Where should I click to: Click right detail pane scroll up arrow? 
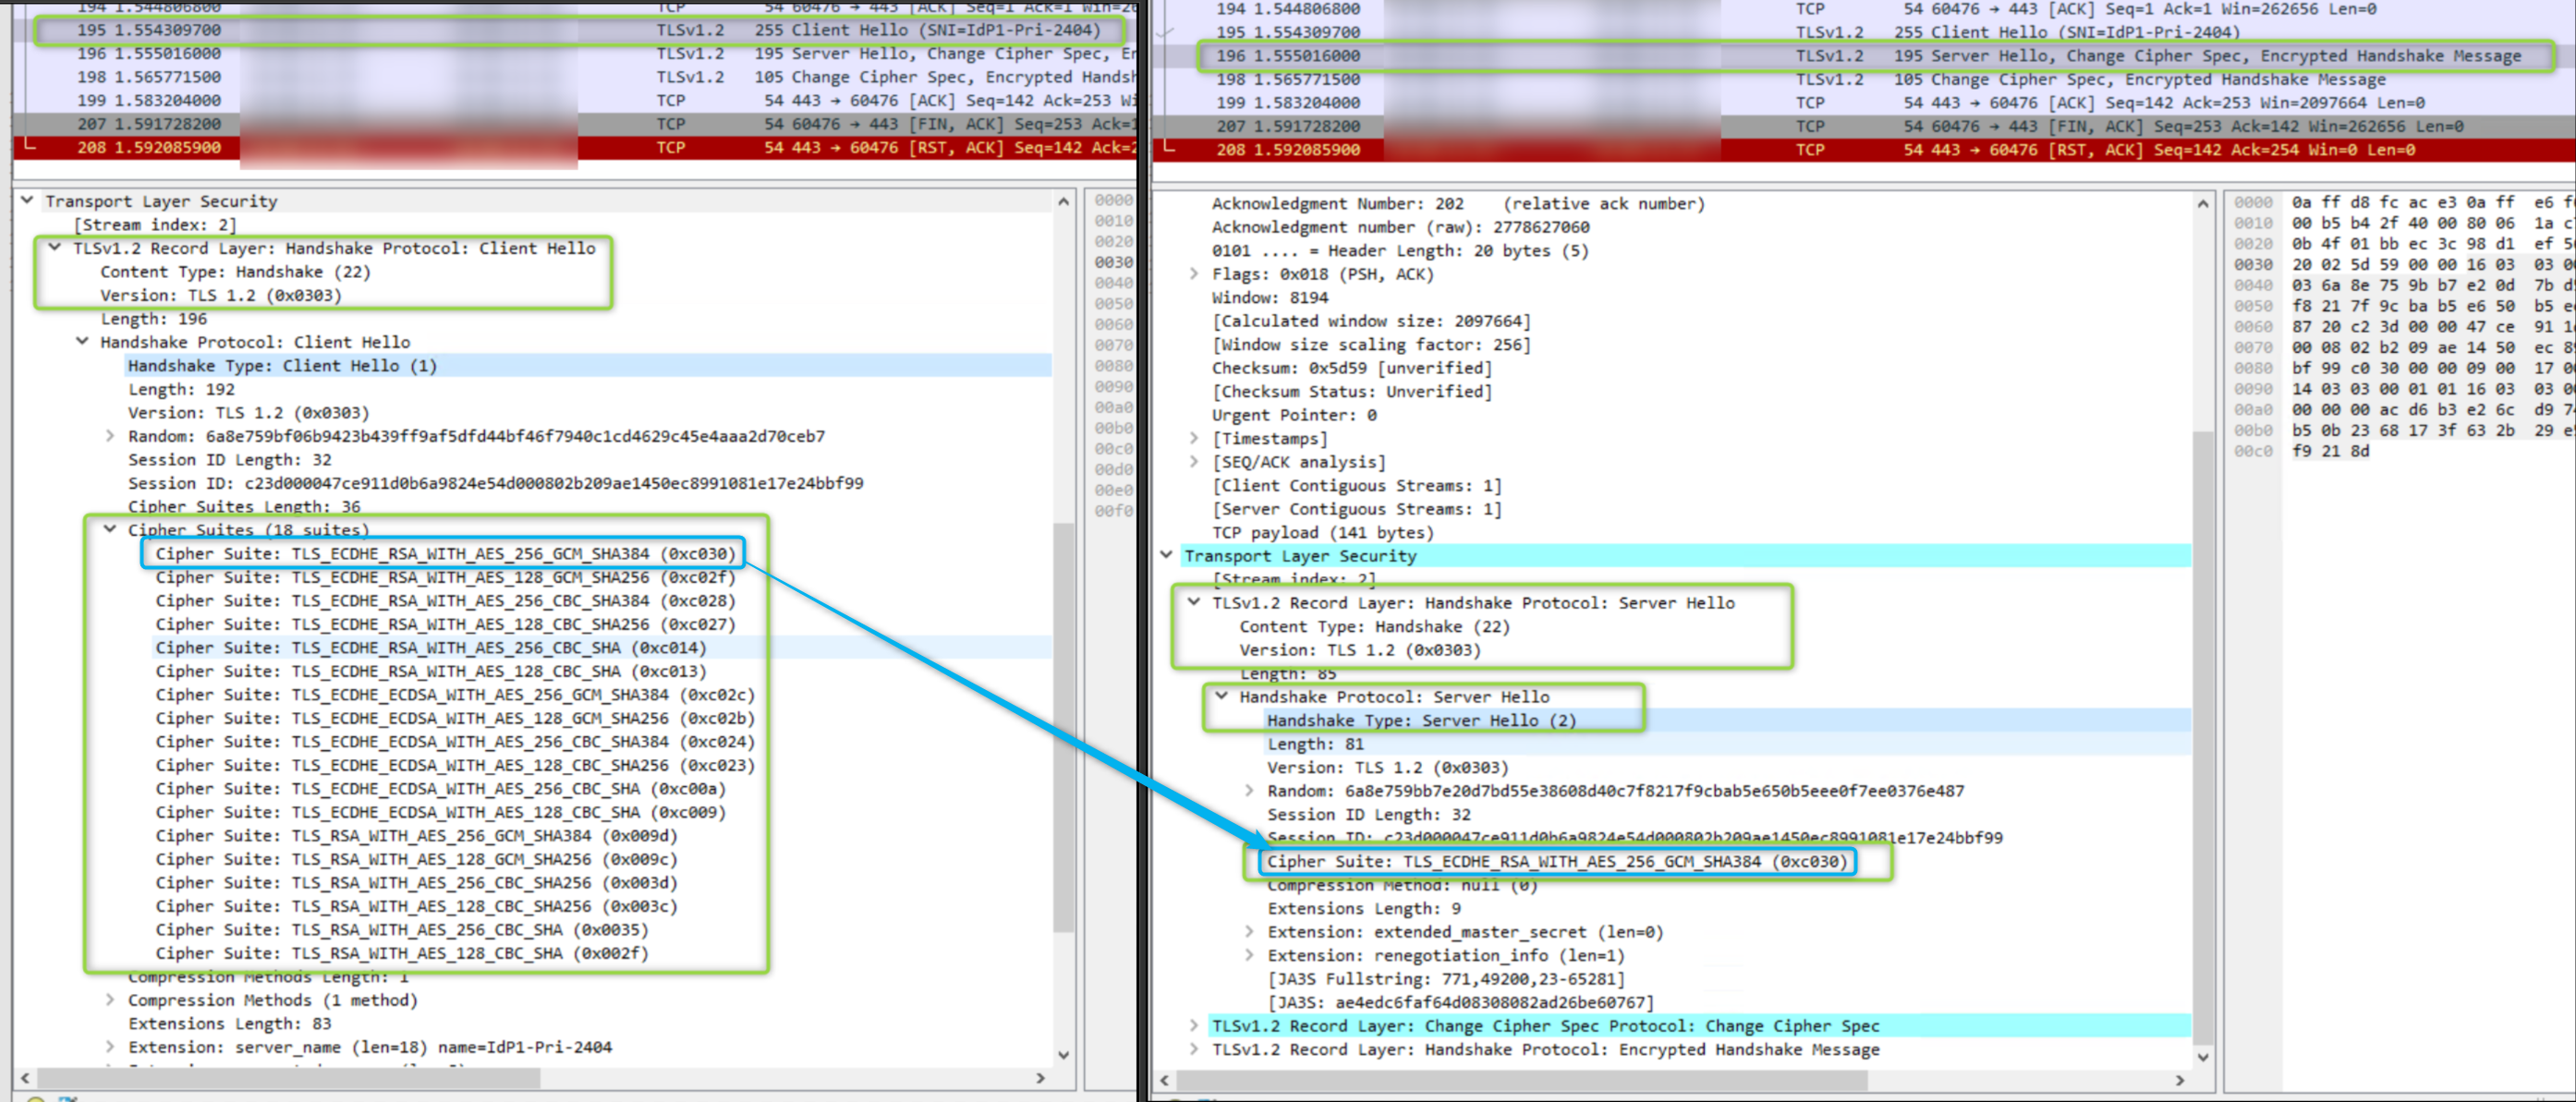coord(2203,204)
